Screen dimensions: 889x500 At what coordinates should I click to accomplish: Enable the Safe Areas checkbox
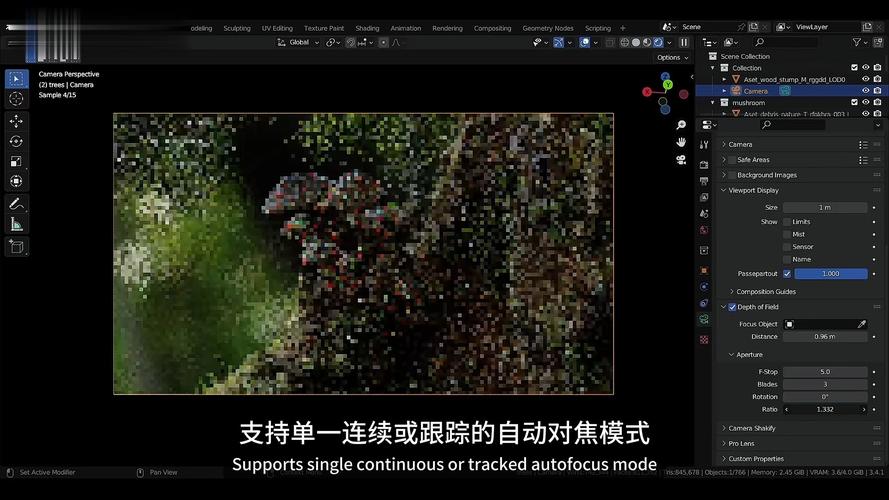[x=733, y=160]
